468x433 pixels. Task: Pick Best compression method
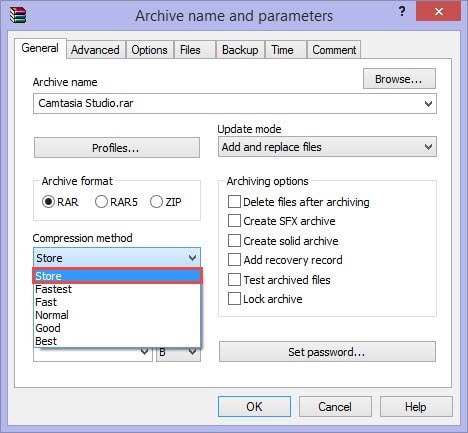(117, 341)
